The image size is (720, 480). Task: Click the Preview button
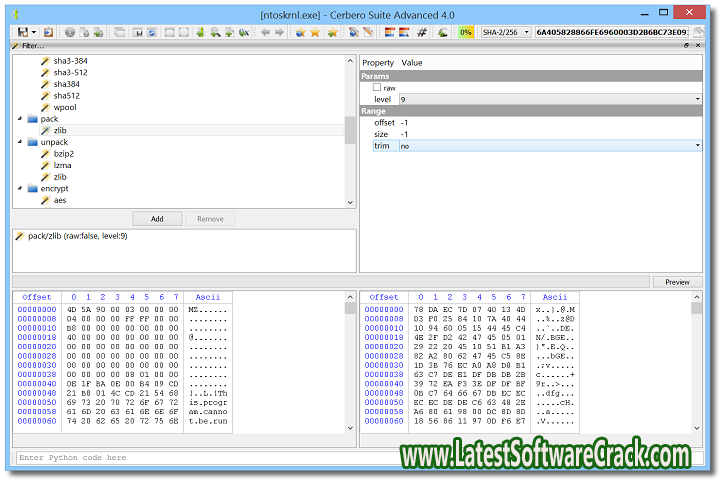click(x=677, y=282)
